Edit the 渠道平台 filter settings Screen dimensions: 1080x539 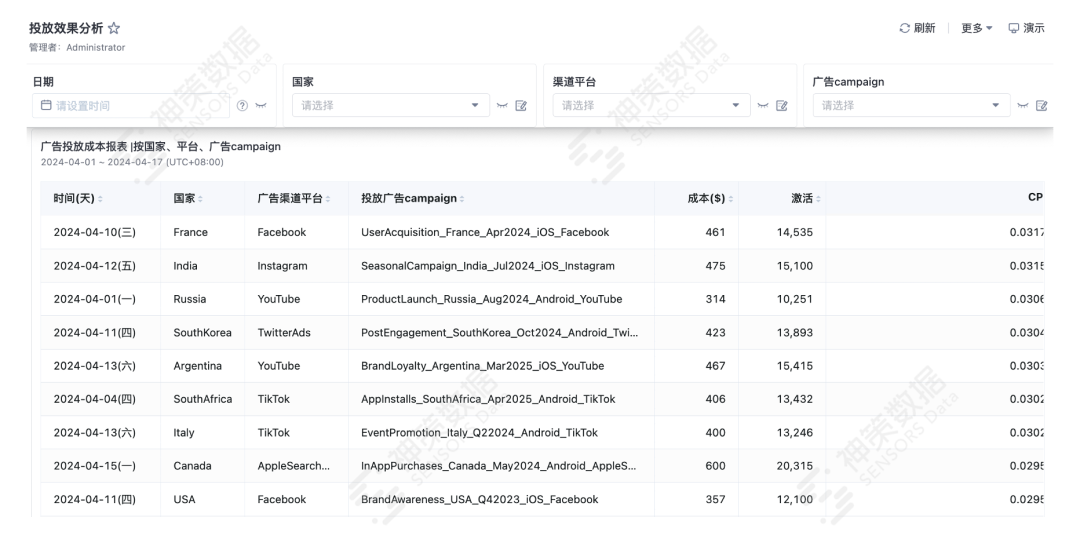782,105
